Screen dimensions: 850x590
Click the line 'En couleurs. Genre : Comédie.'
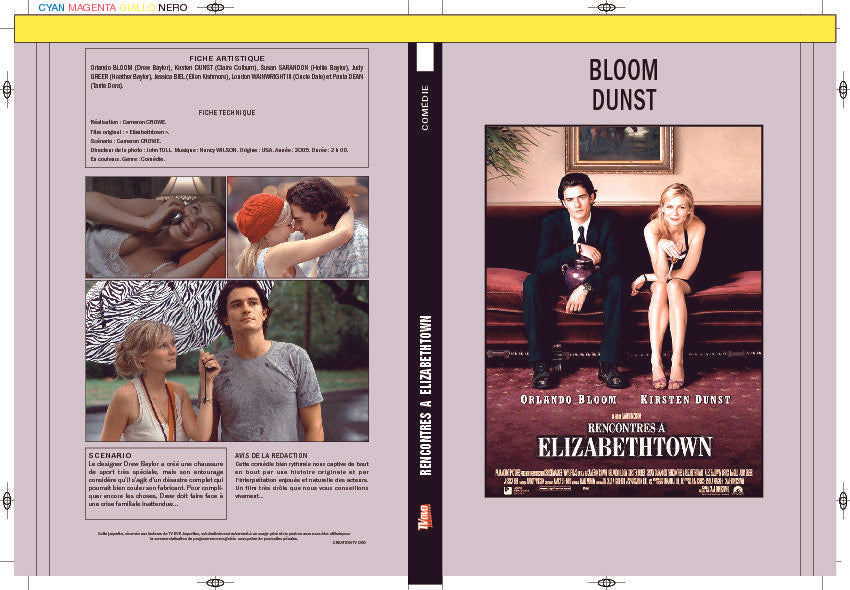click(127, 159)
